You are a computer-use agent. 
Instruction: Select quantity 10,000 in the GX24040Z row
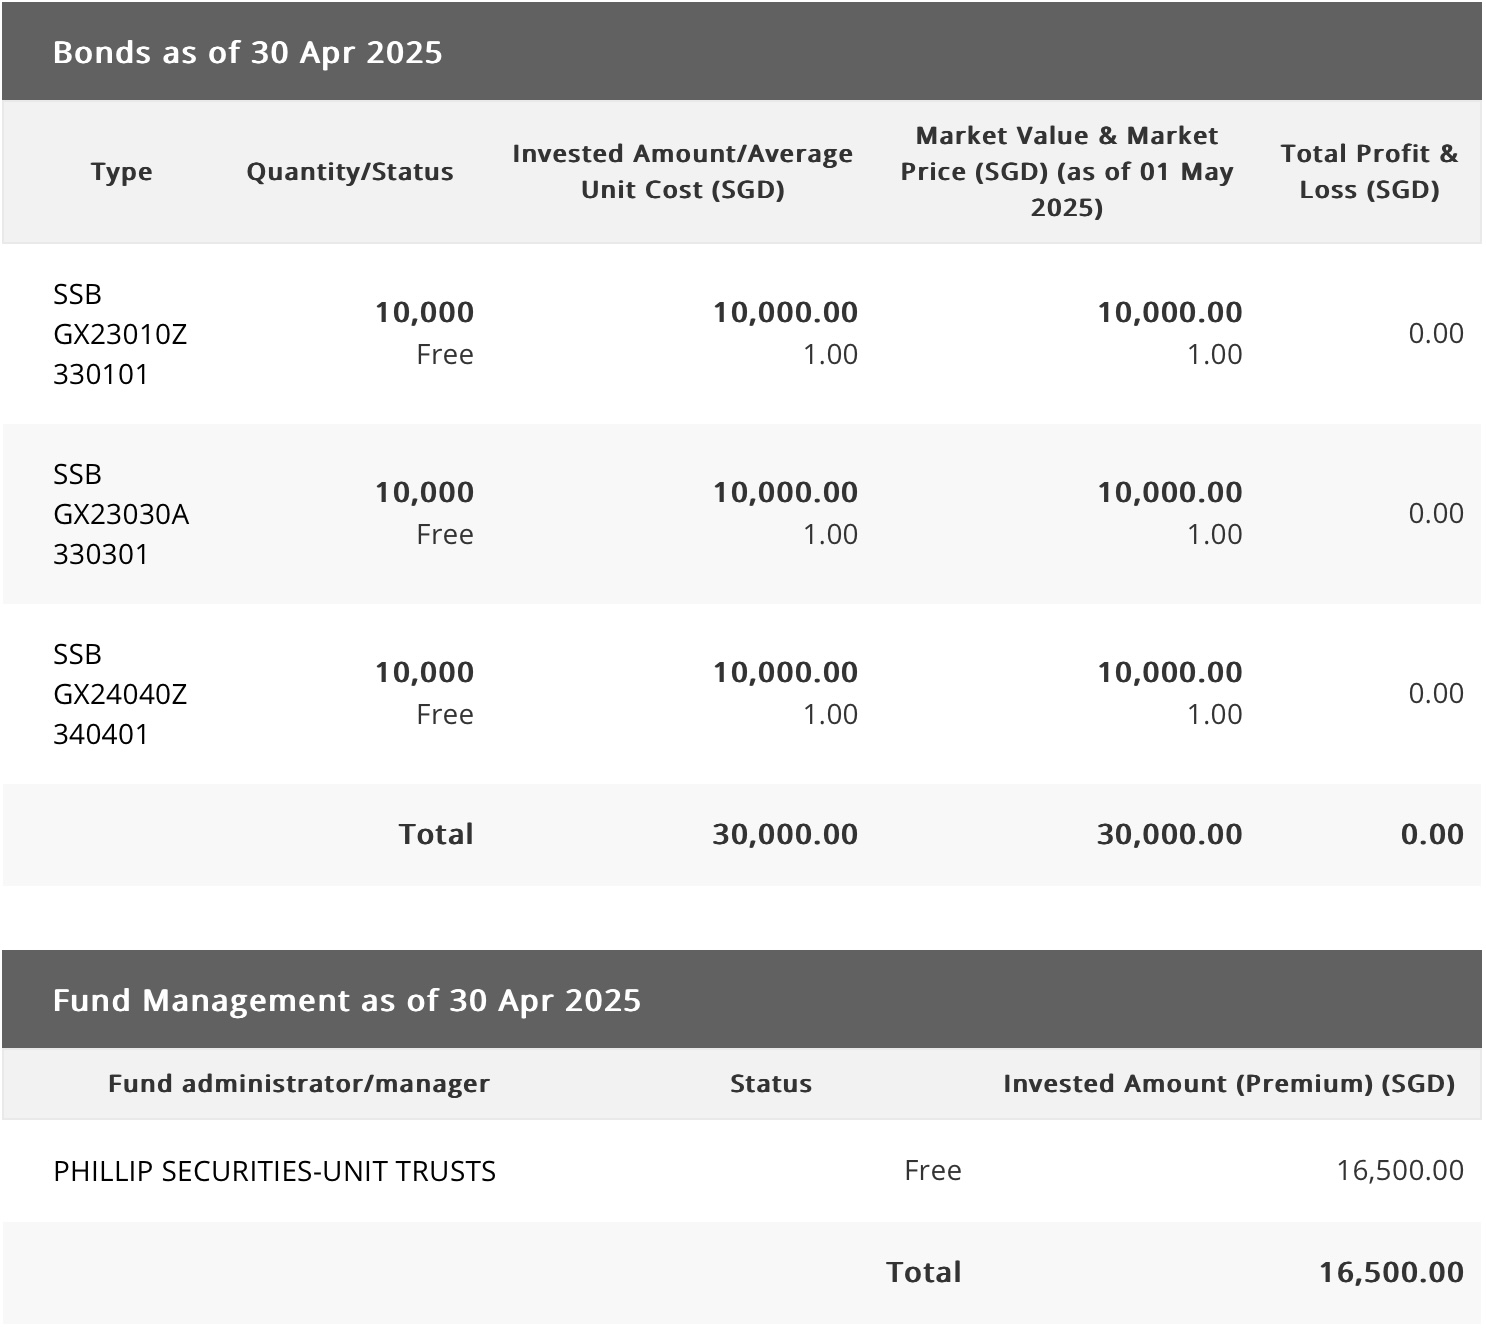[424, 672]
